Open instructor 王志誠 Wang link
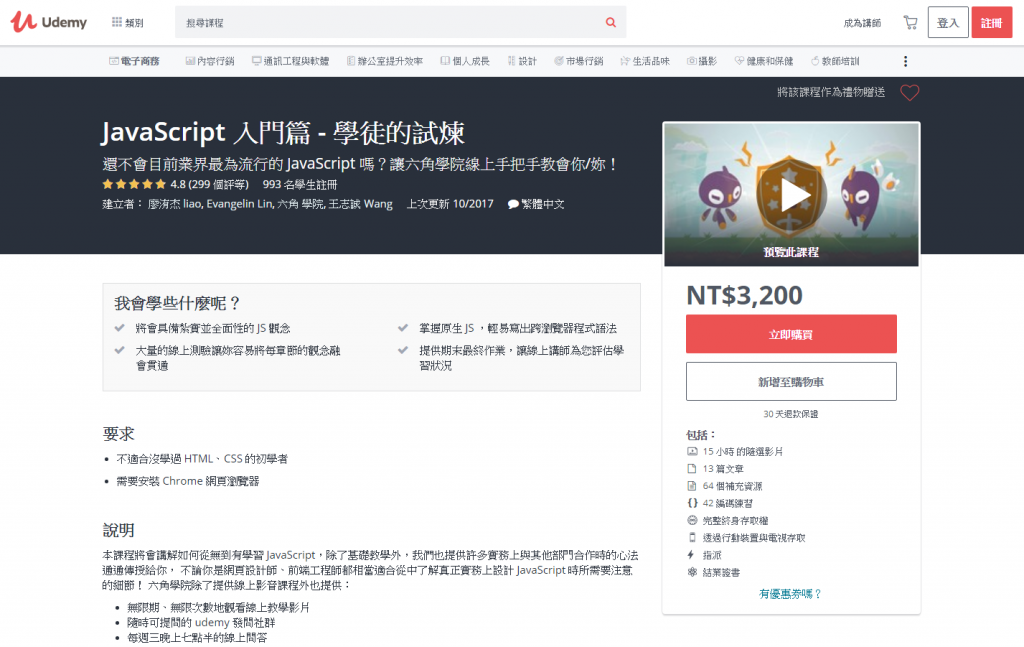The image size is (1024, 647). [360, 204]
